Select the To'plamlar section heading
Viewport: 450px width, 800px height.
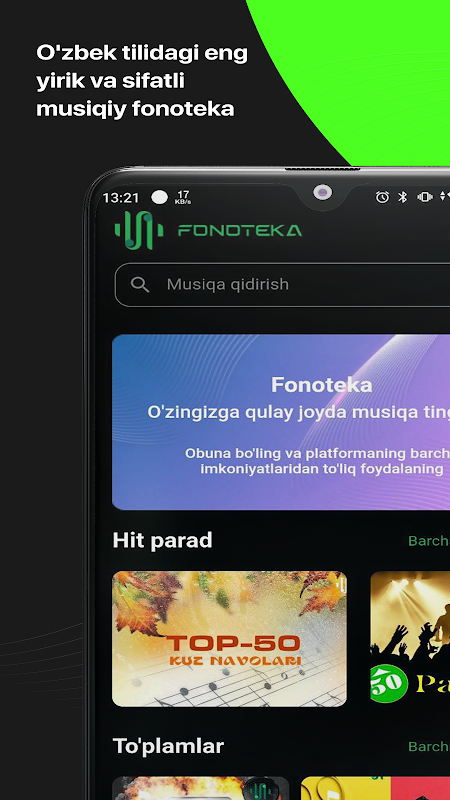pos(168,746)
